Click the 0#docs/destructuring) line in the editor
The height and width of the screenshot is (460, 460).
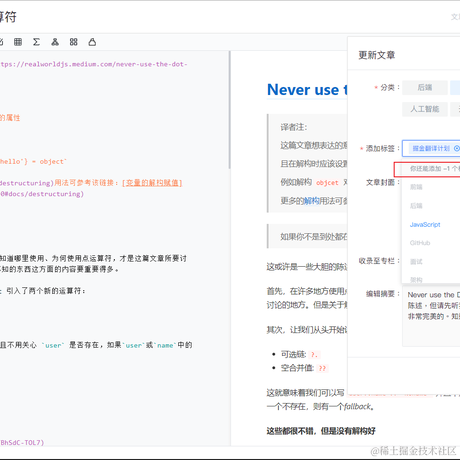click(42, 194)
